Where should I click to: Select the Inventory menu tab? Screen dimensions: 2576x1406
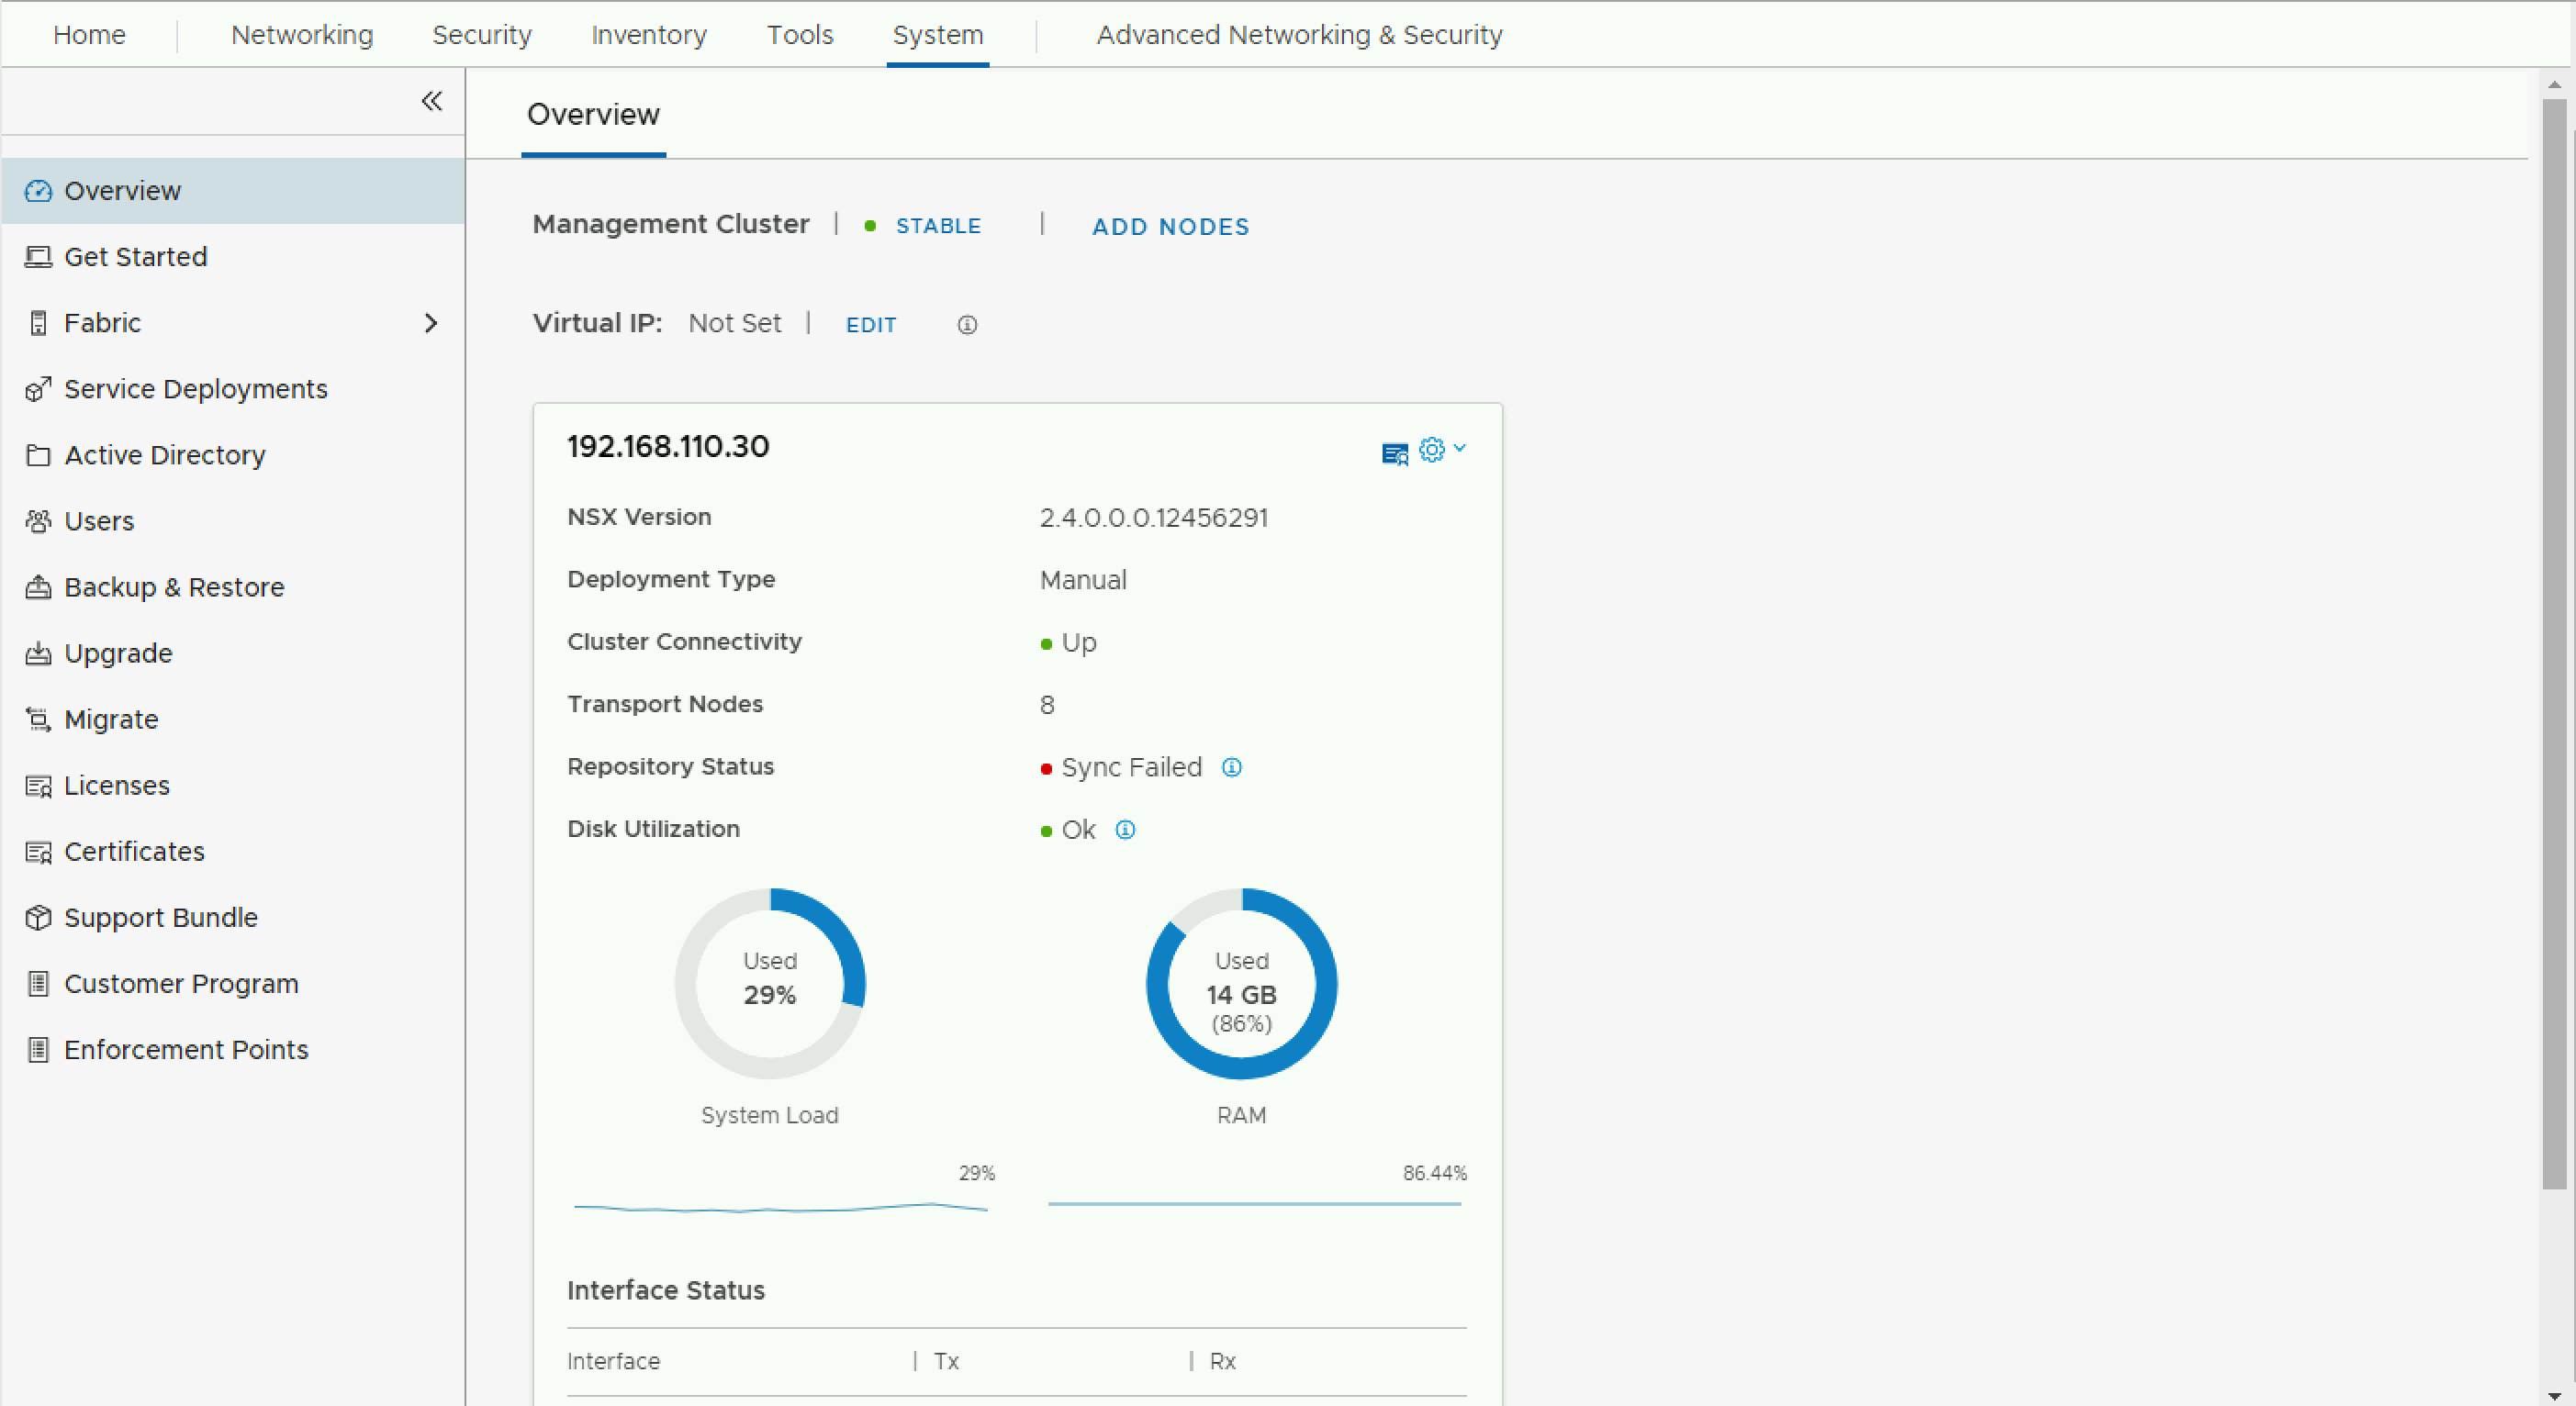coord(648,35)
